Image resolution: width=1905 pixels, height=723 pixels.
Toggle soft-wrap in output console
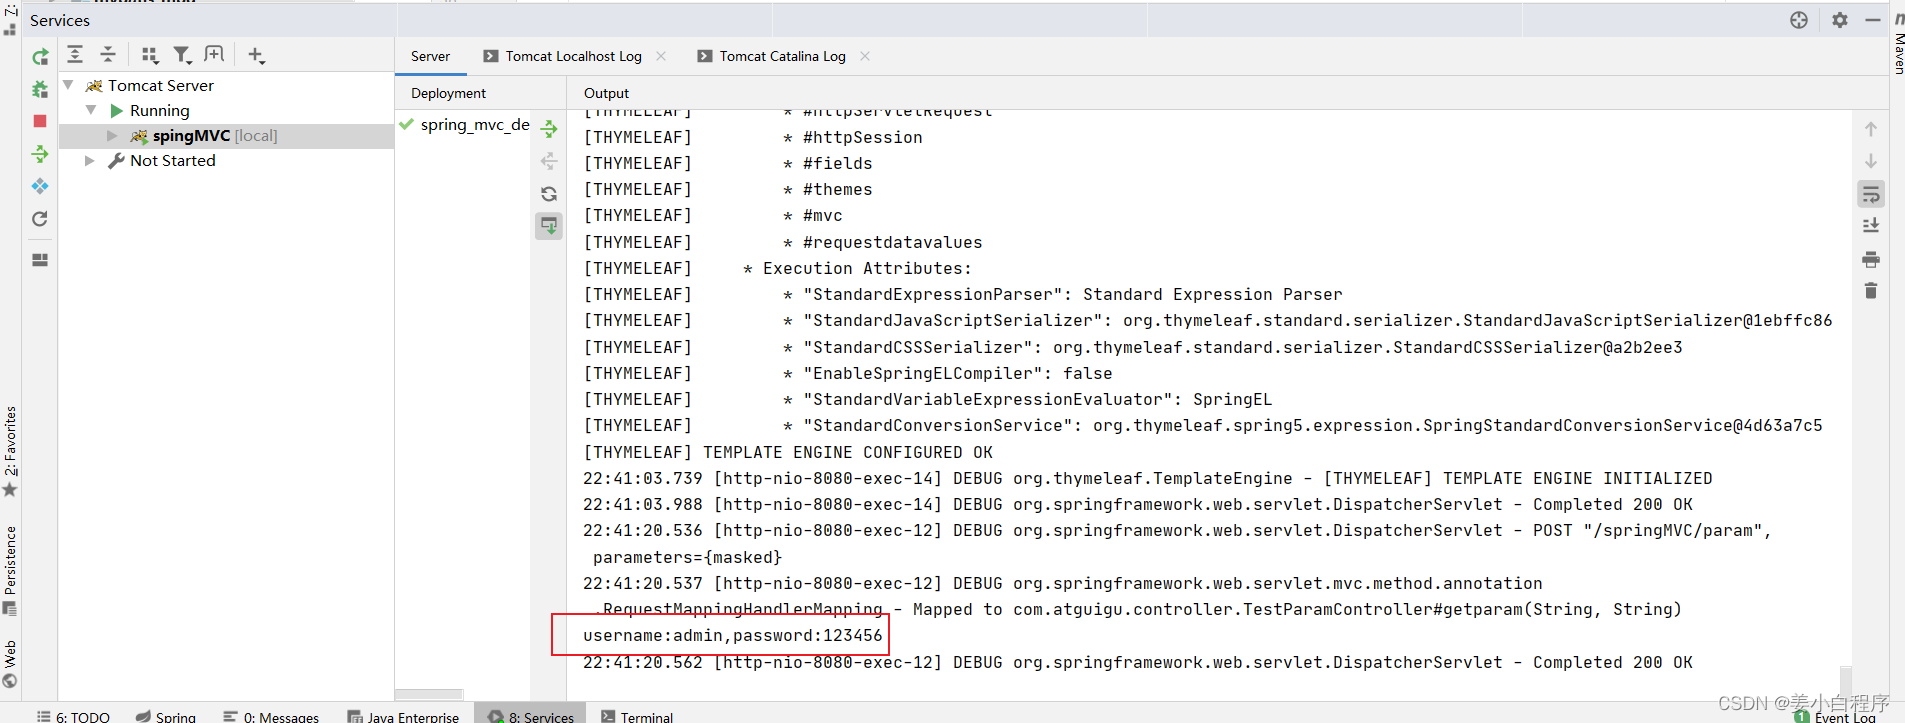tap(1871, 194)
